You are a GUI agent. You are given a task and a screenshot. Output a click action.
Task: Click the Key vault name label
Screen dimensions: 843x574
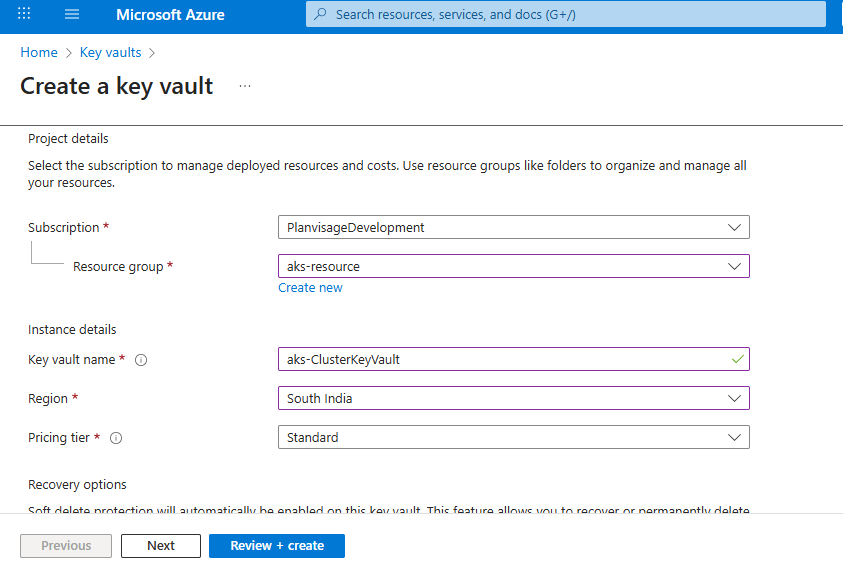point(72,360)
